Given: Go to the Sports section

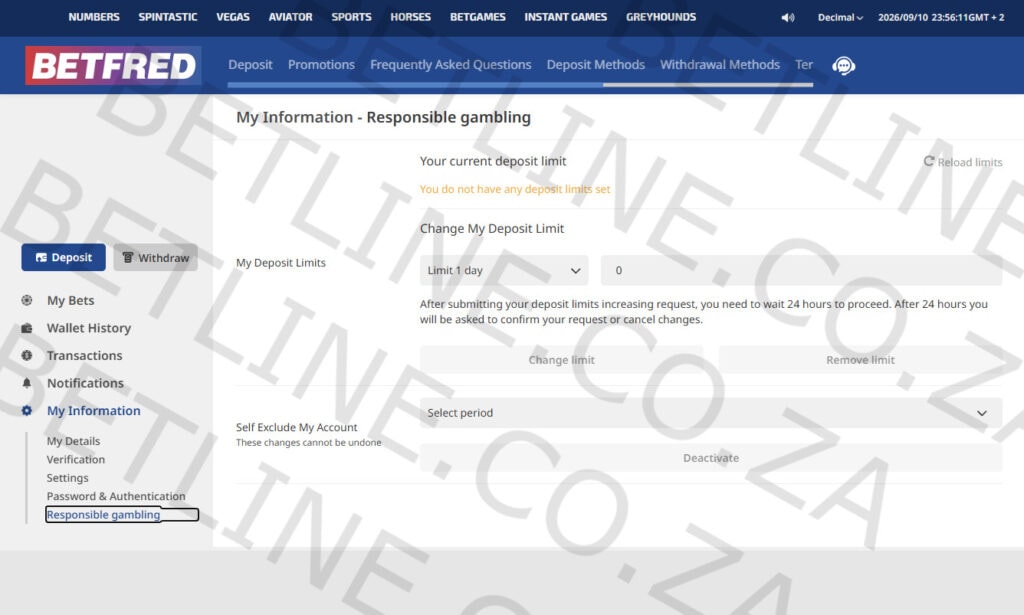Looking at the screenshot, I should [x=351, y=17].
